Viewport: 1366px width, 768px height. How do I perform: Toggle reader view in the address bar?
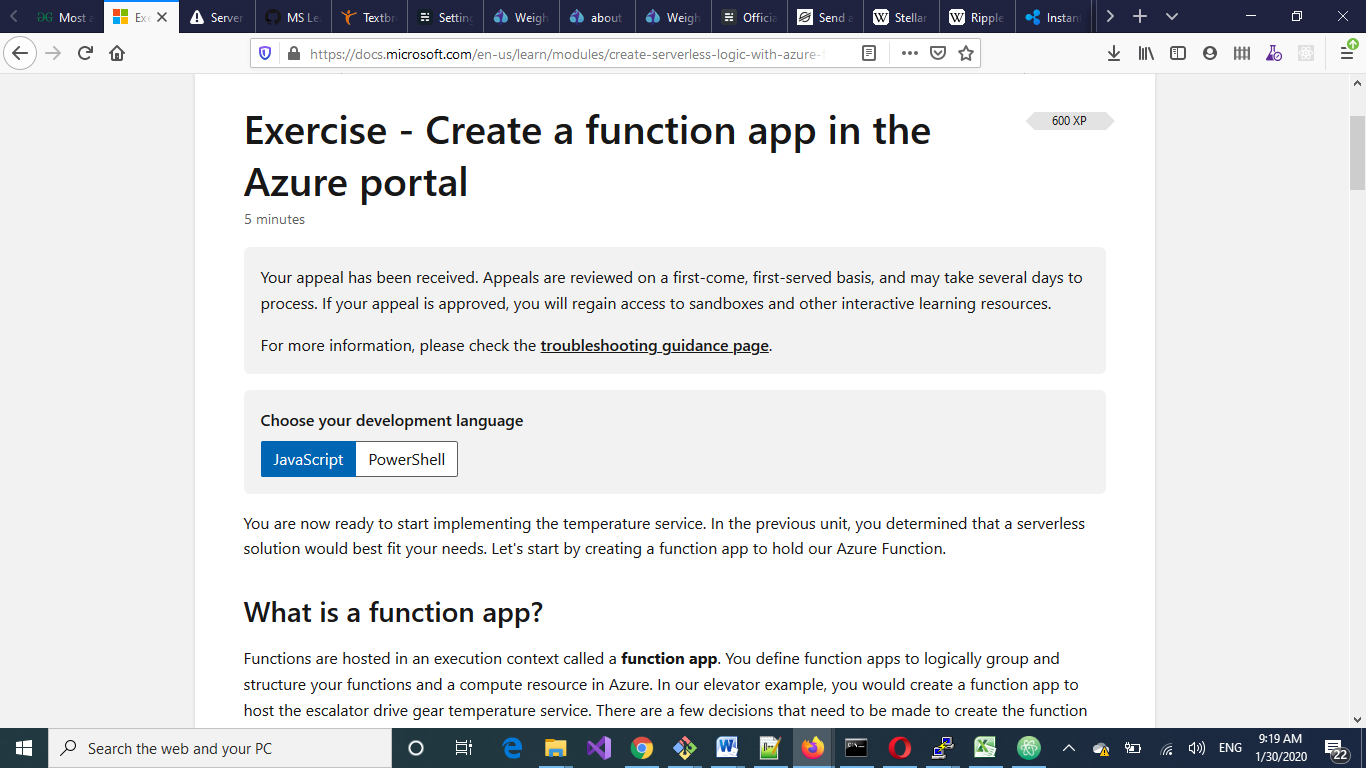click(x=869, y=53)
